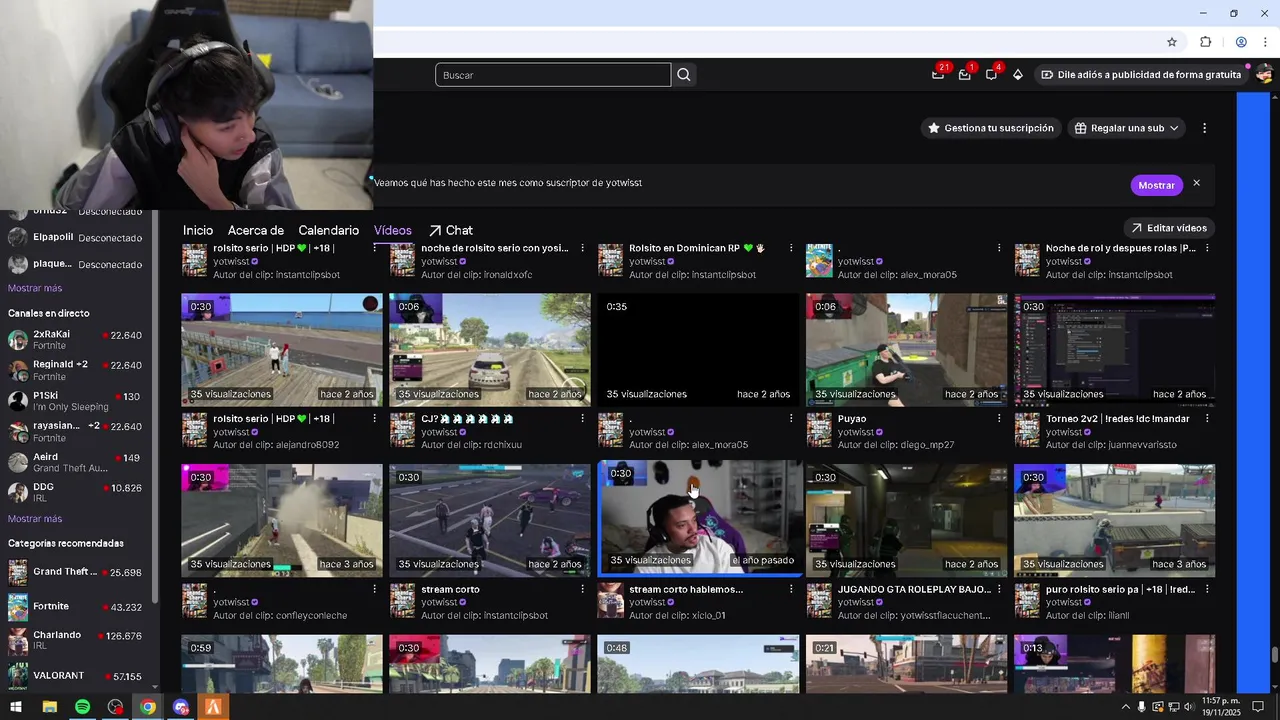This screenshot has height=720, width=1280.
Task: Open File Explorer from the taskbar
Action: click(x=49, y=707)
